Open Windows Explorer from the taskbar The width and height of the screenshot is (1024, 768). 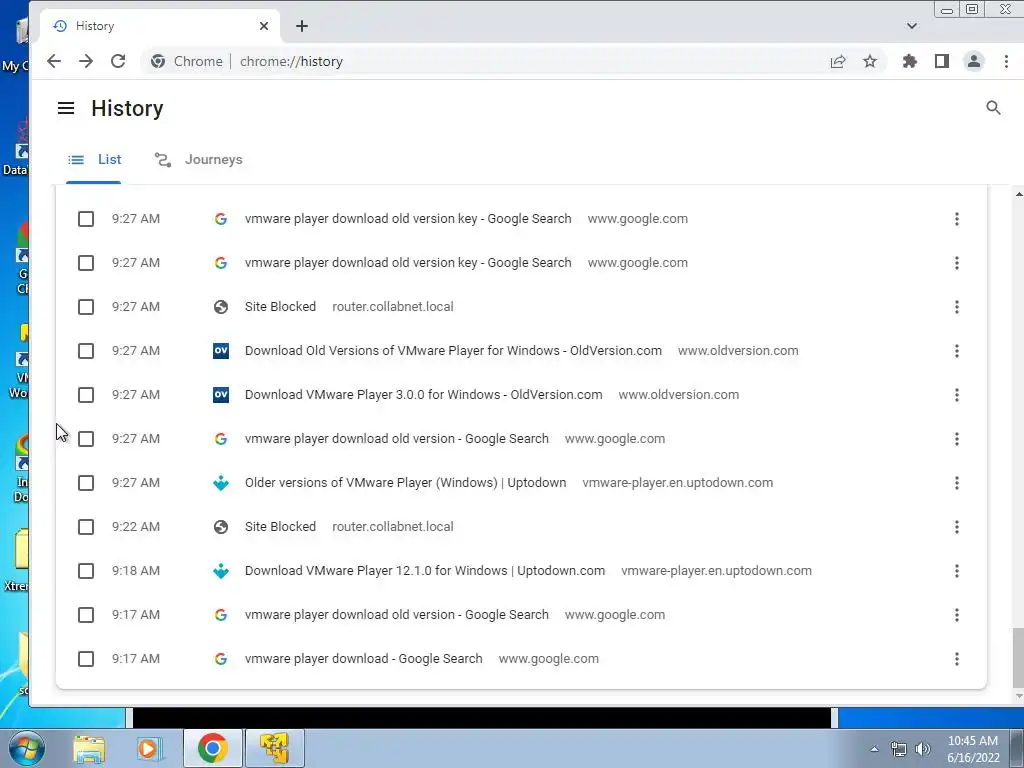[x=89, y=748]
